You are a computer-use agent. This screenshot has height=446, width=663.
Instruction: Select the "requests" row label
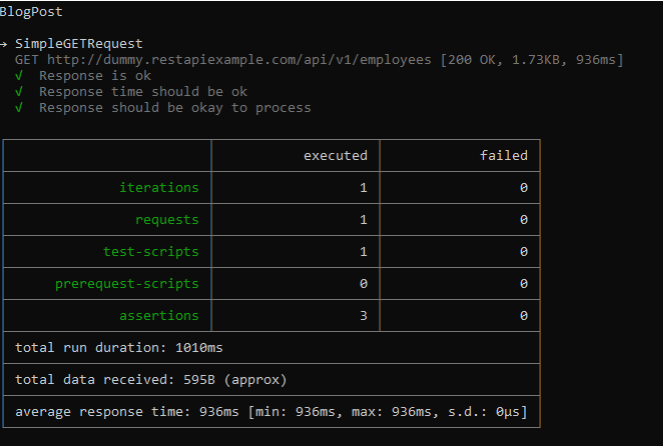coord(167,220)
